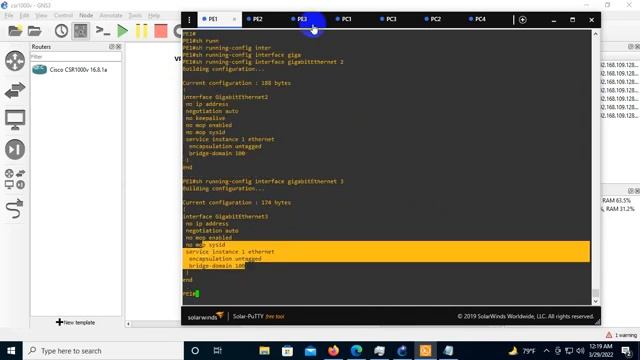Open the Help menu in GNS3
Screen dimensions: 640x360
pyautogui.click(x=154, y=16)
